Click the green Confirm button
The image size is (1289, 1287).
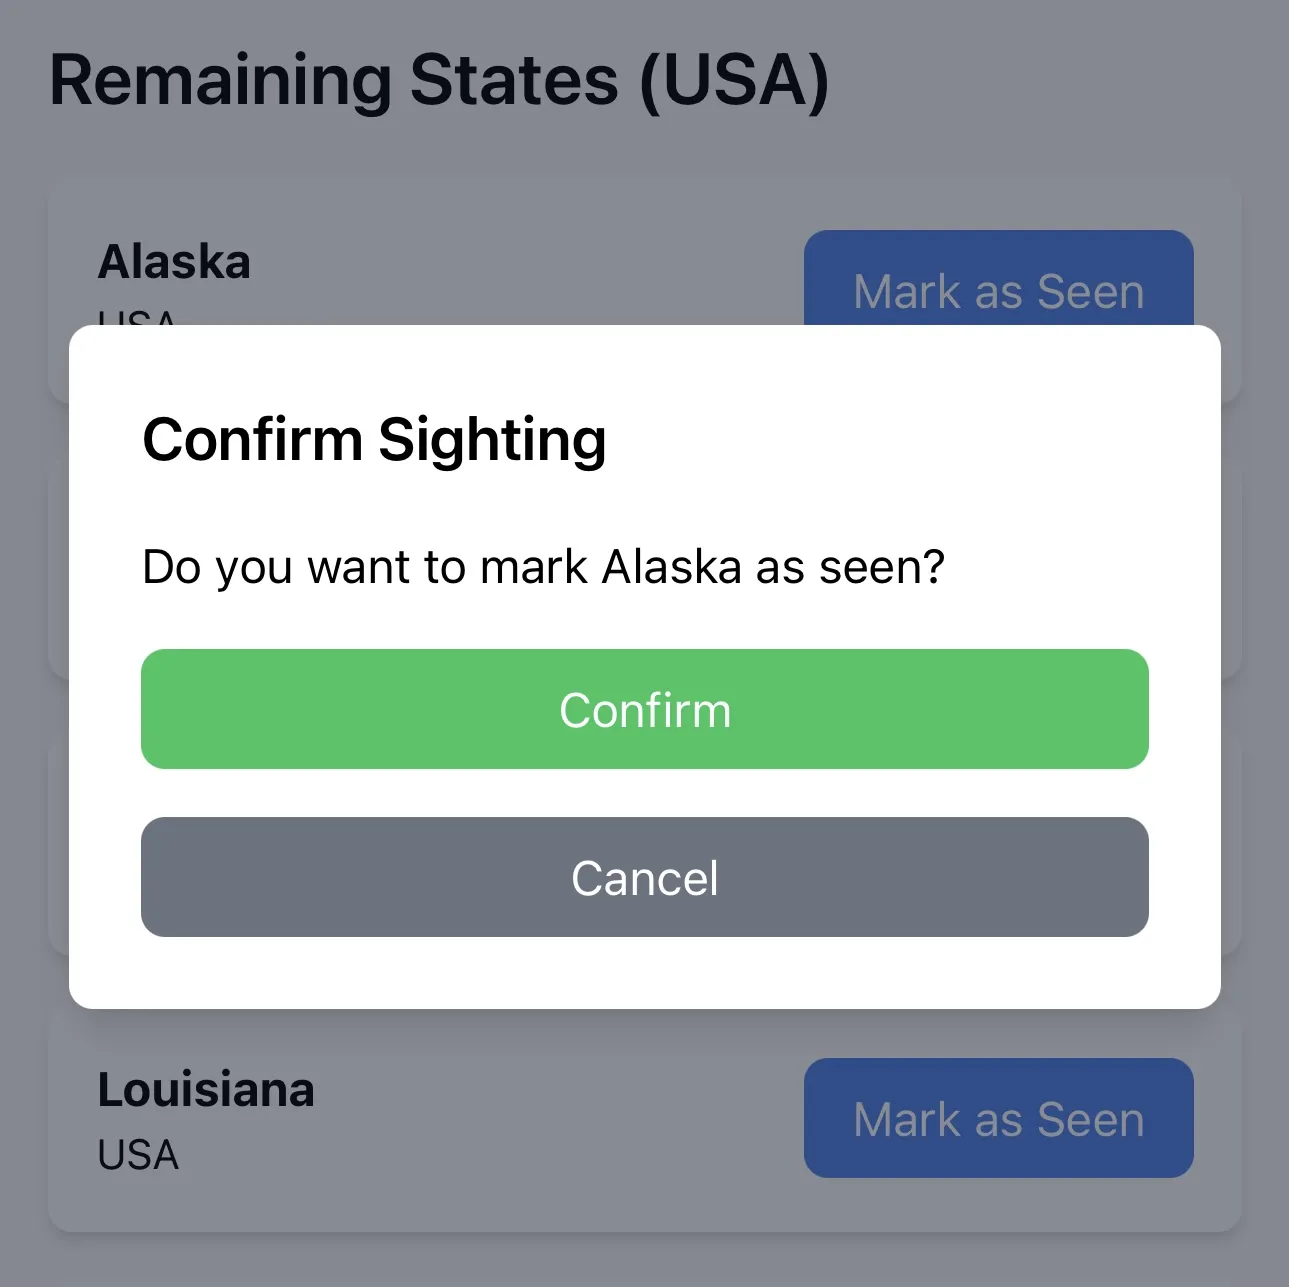(x=644, y=709)
